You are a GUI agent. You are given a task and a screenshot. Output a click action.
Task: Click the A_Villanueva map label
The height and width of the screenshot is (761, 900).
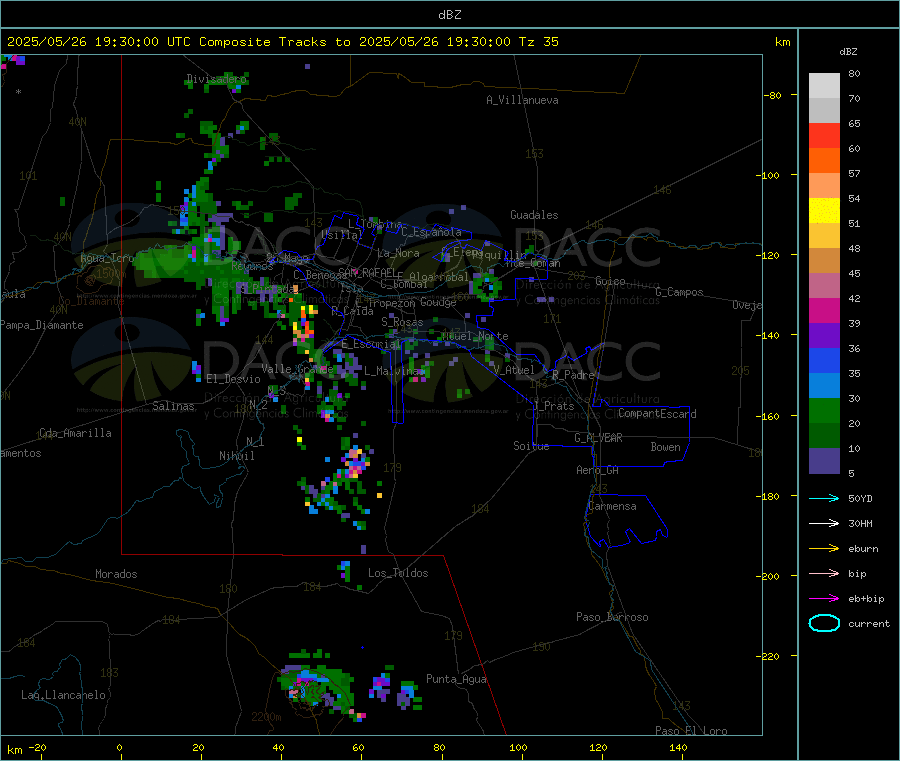(522, 100)
